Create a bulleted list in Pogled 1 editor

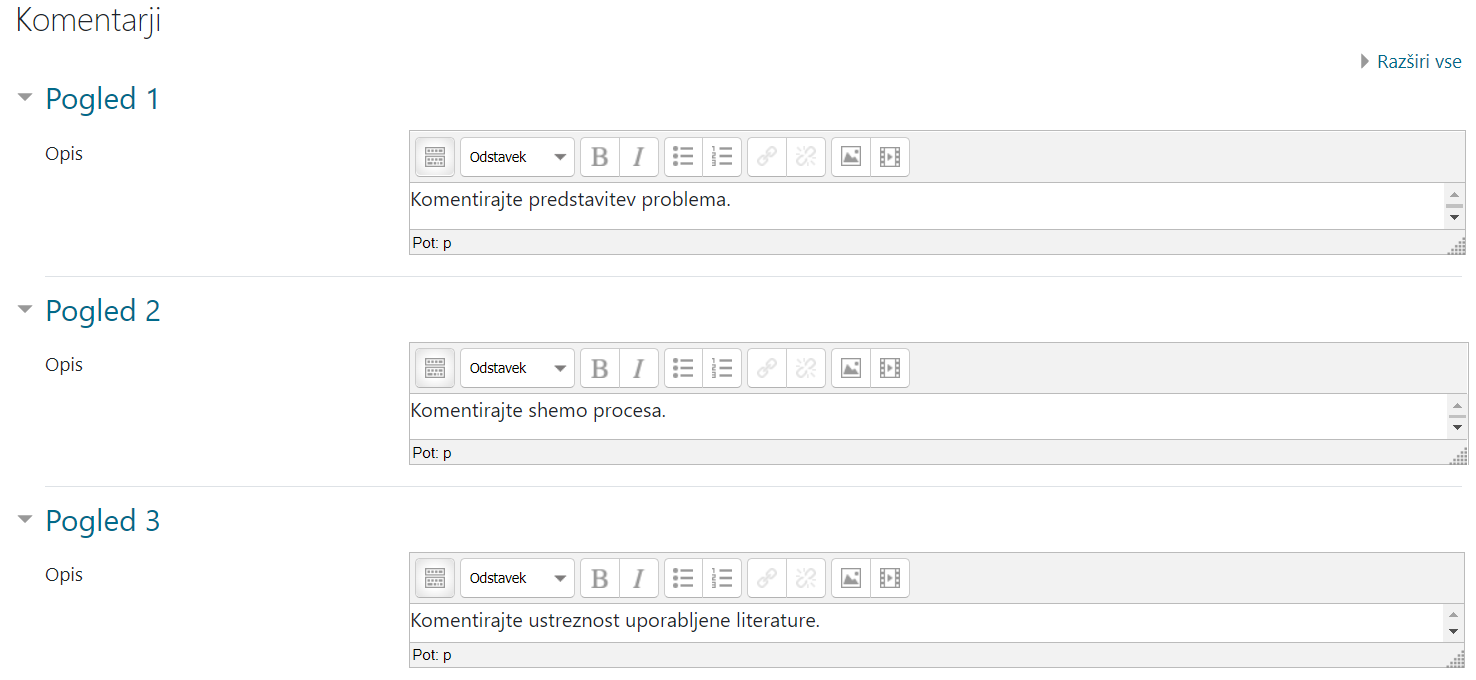[682, 157]
